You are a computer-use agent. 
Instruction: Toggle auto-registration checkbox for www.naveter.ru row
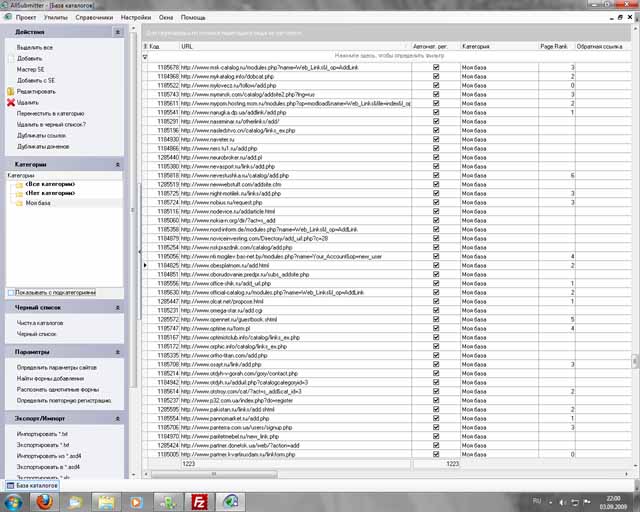point(436,139)
